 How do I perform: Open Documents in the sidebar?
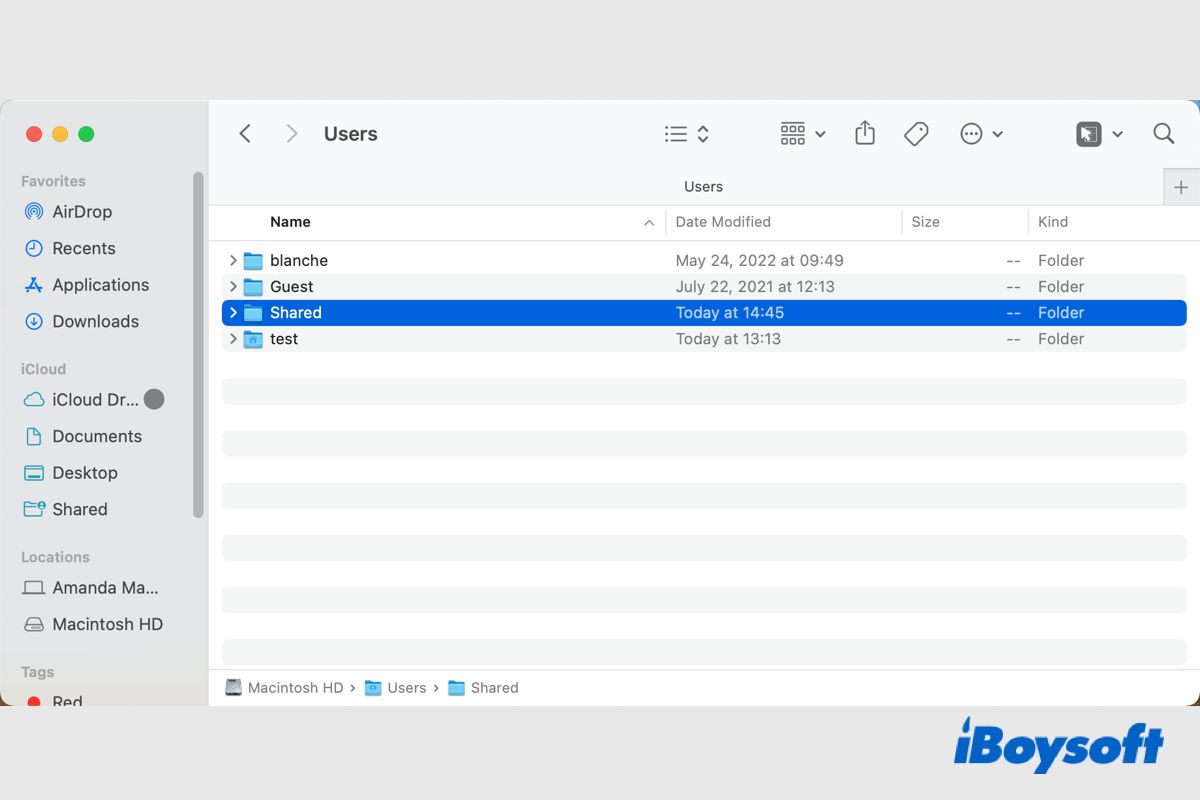tap(83, 436)
